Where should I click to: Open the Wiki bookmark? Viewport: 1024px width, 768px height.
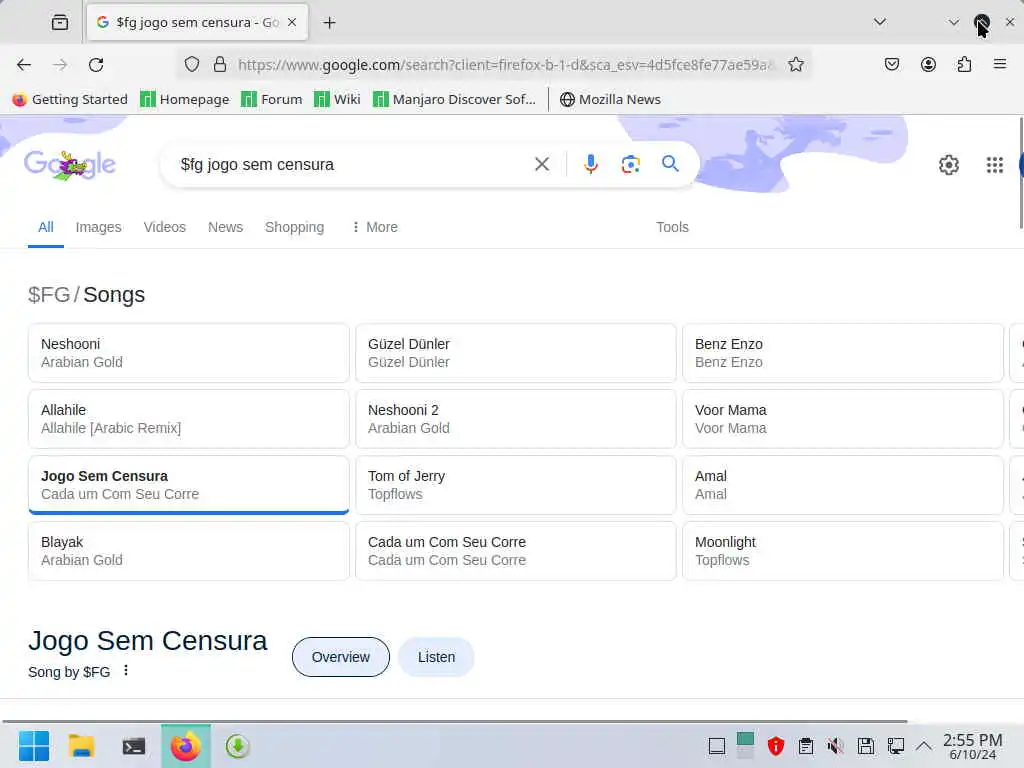tap(337, 99)
